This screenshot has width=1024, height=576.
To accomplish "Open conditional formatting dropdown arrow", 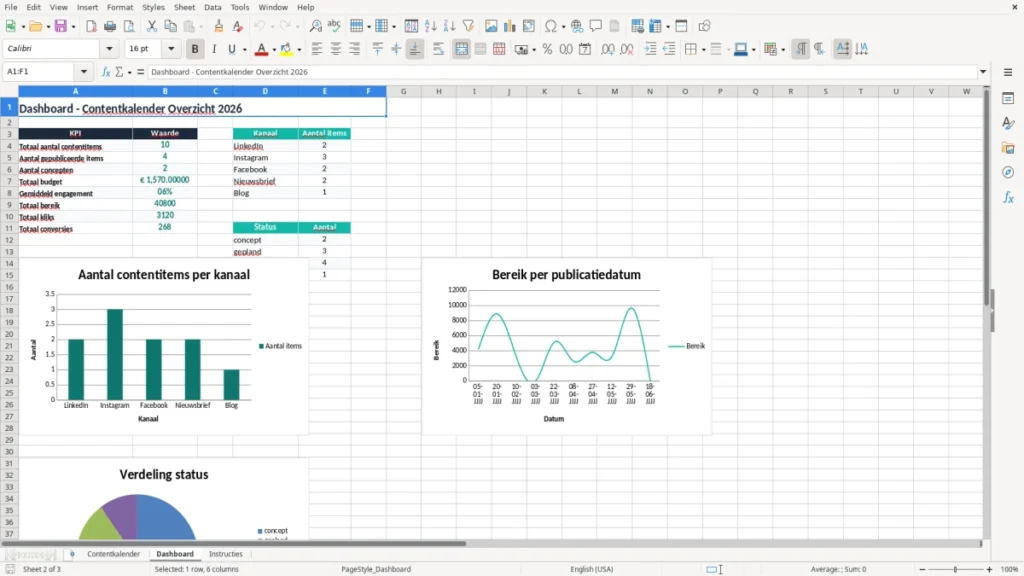I will click(782, 50).
